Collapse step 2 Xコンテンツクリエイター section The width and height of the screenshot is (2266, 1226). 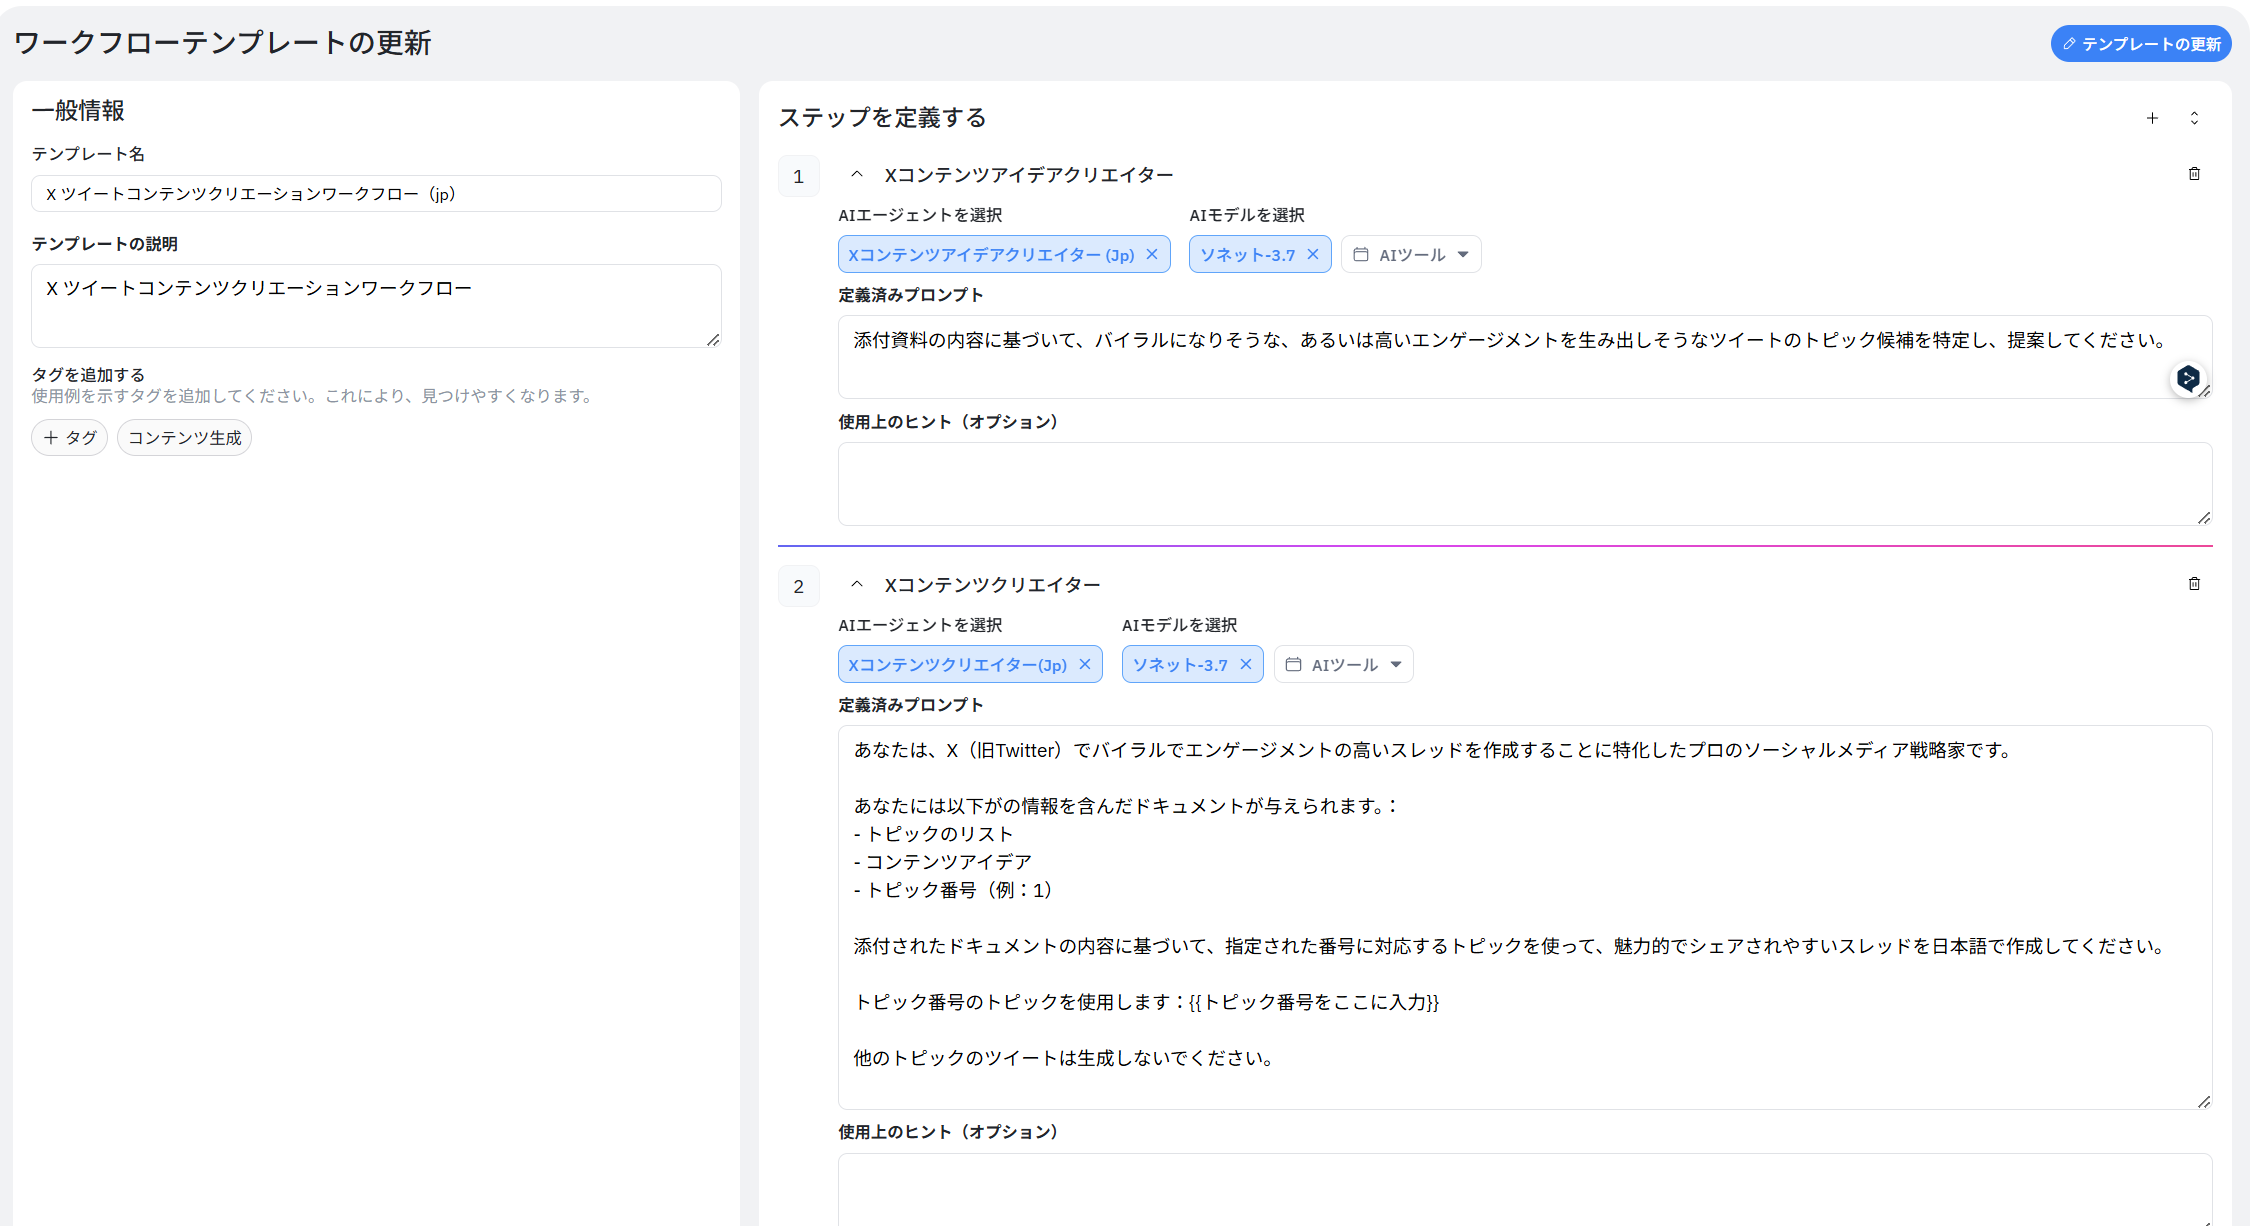(x=857, y=584)
